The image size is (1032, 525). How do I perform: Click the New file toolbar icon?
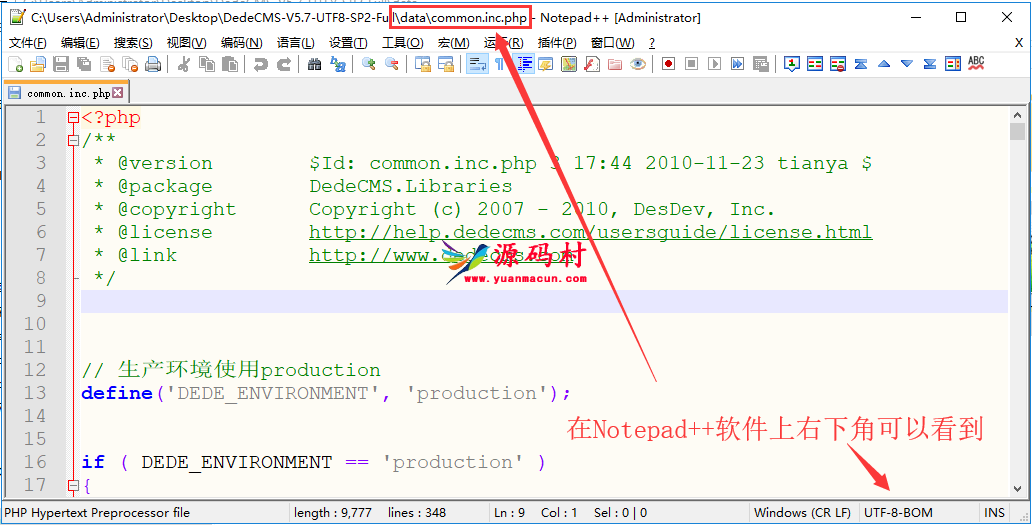(x=15, y=64)
